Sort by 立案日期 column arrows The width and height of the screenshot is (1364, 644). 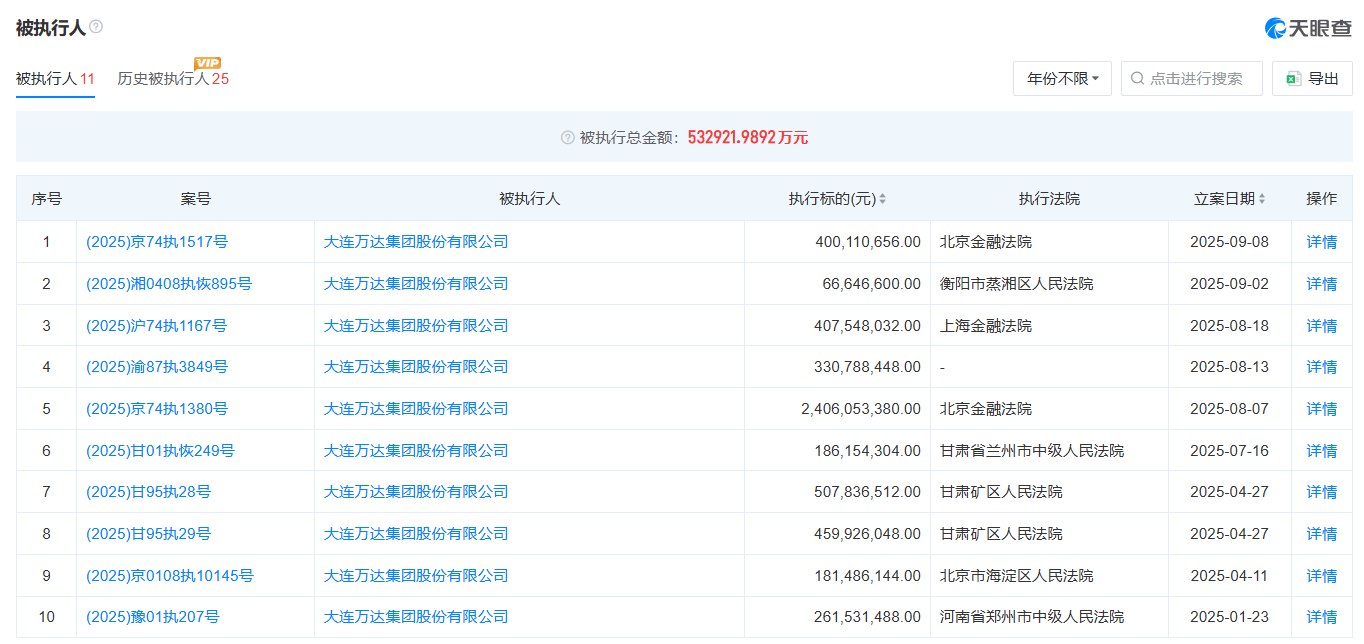[1262, 199]
